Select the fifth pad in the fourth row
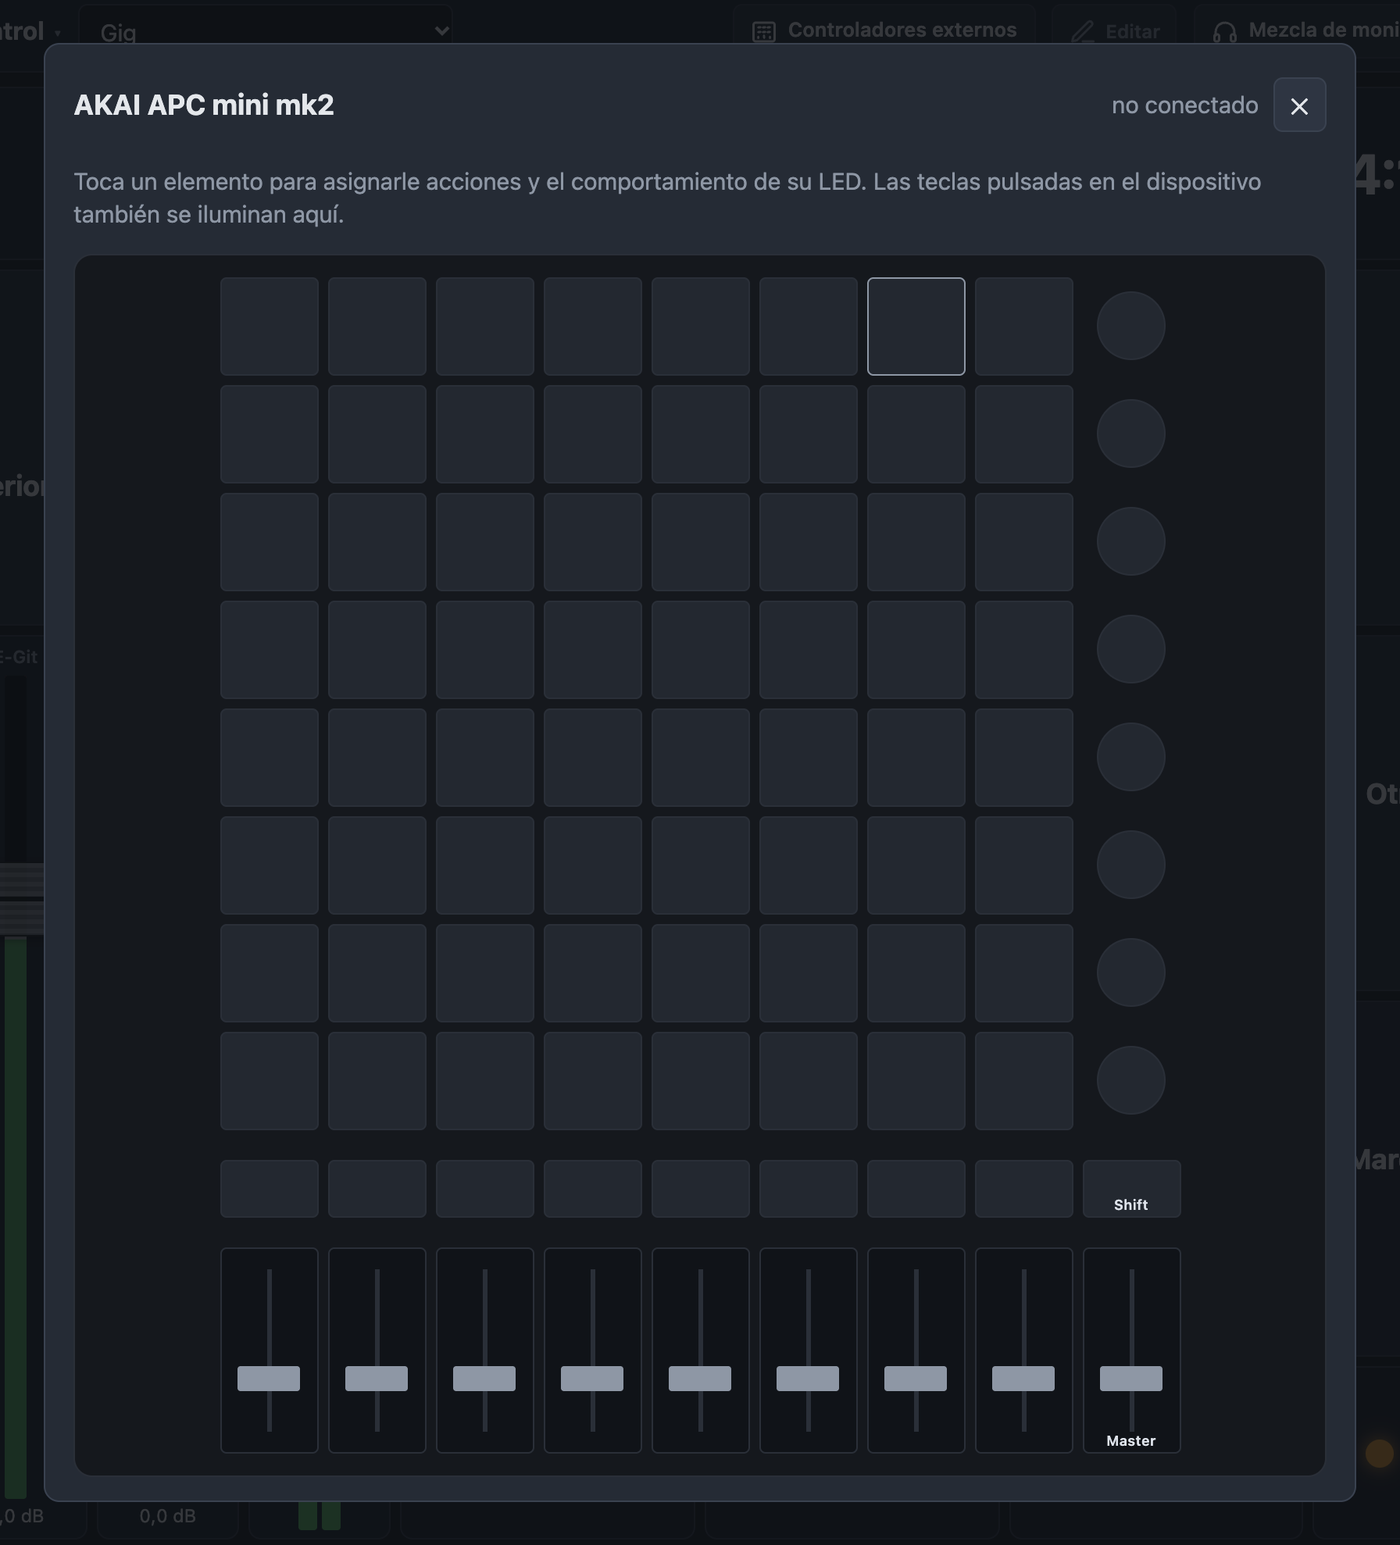Screen dimensions: 1400x1545 701,650
